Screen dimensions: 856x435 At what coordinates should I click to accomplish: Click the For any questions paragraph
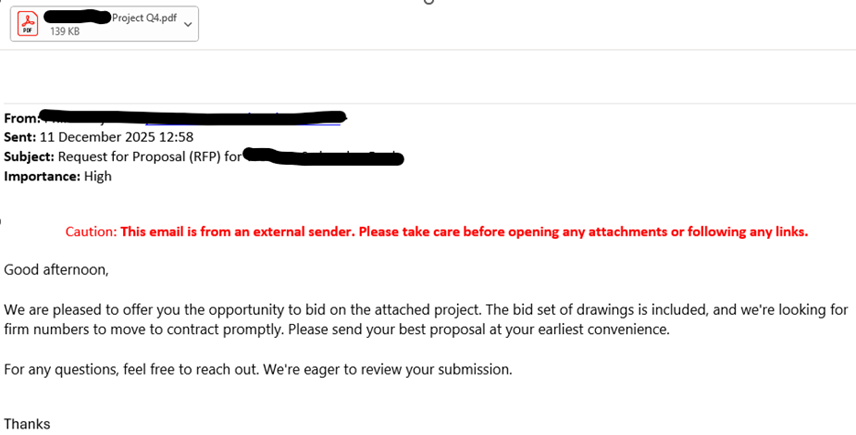point(258,369)
